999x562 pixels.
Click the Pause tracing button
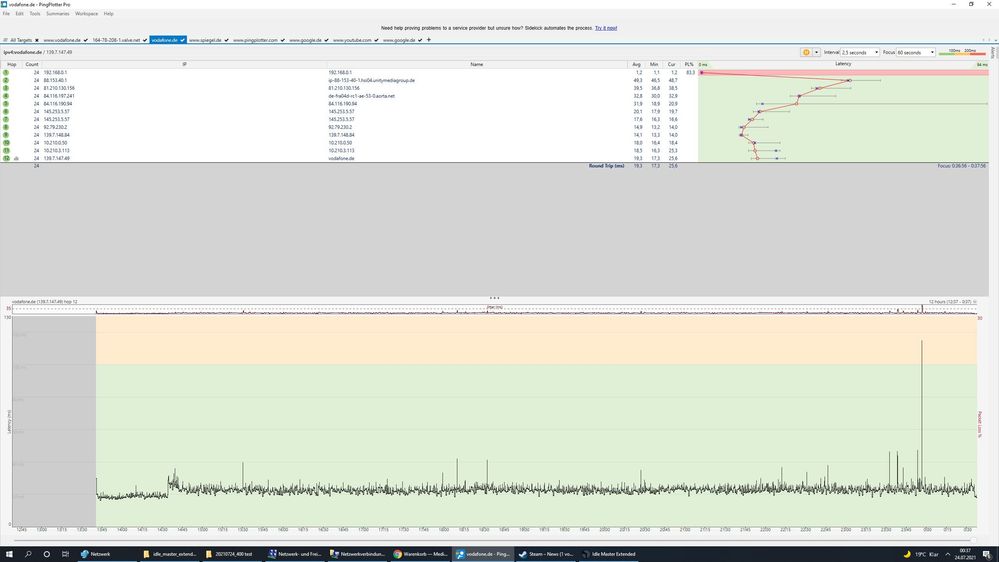click(x=806, y=52)
